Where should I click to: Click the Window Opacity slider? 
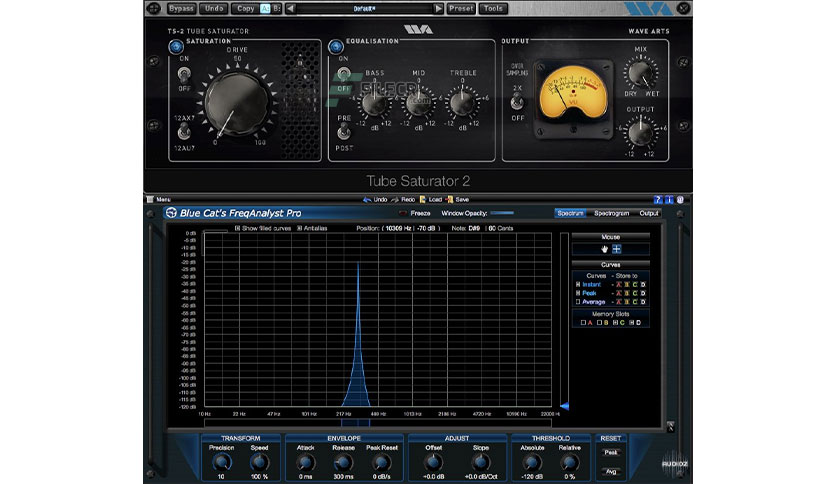[502, 213]
